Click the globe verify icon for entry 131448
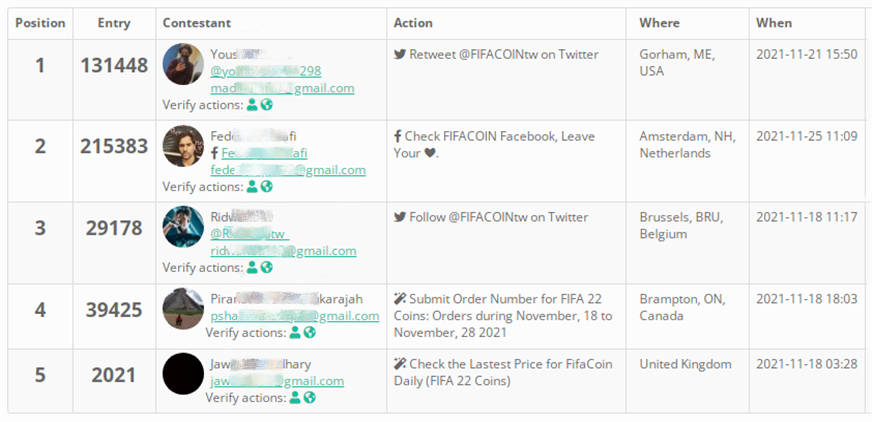872x422 pixels. tap(267, 104)
